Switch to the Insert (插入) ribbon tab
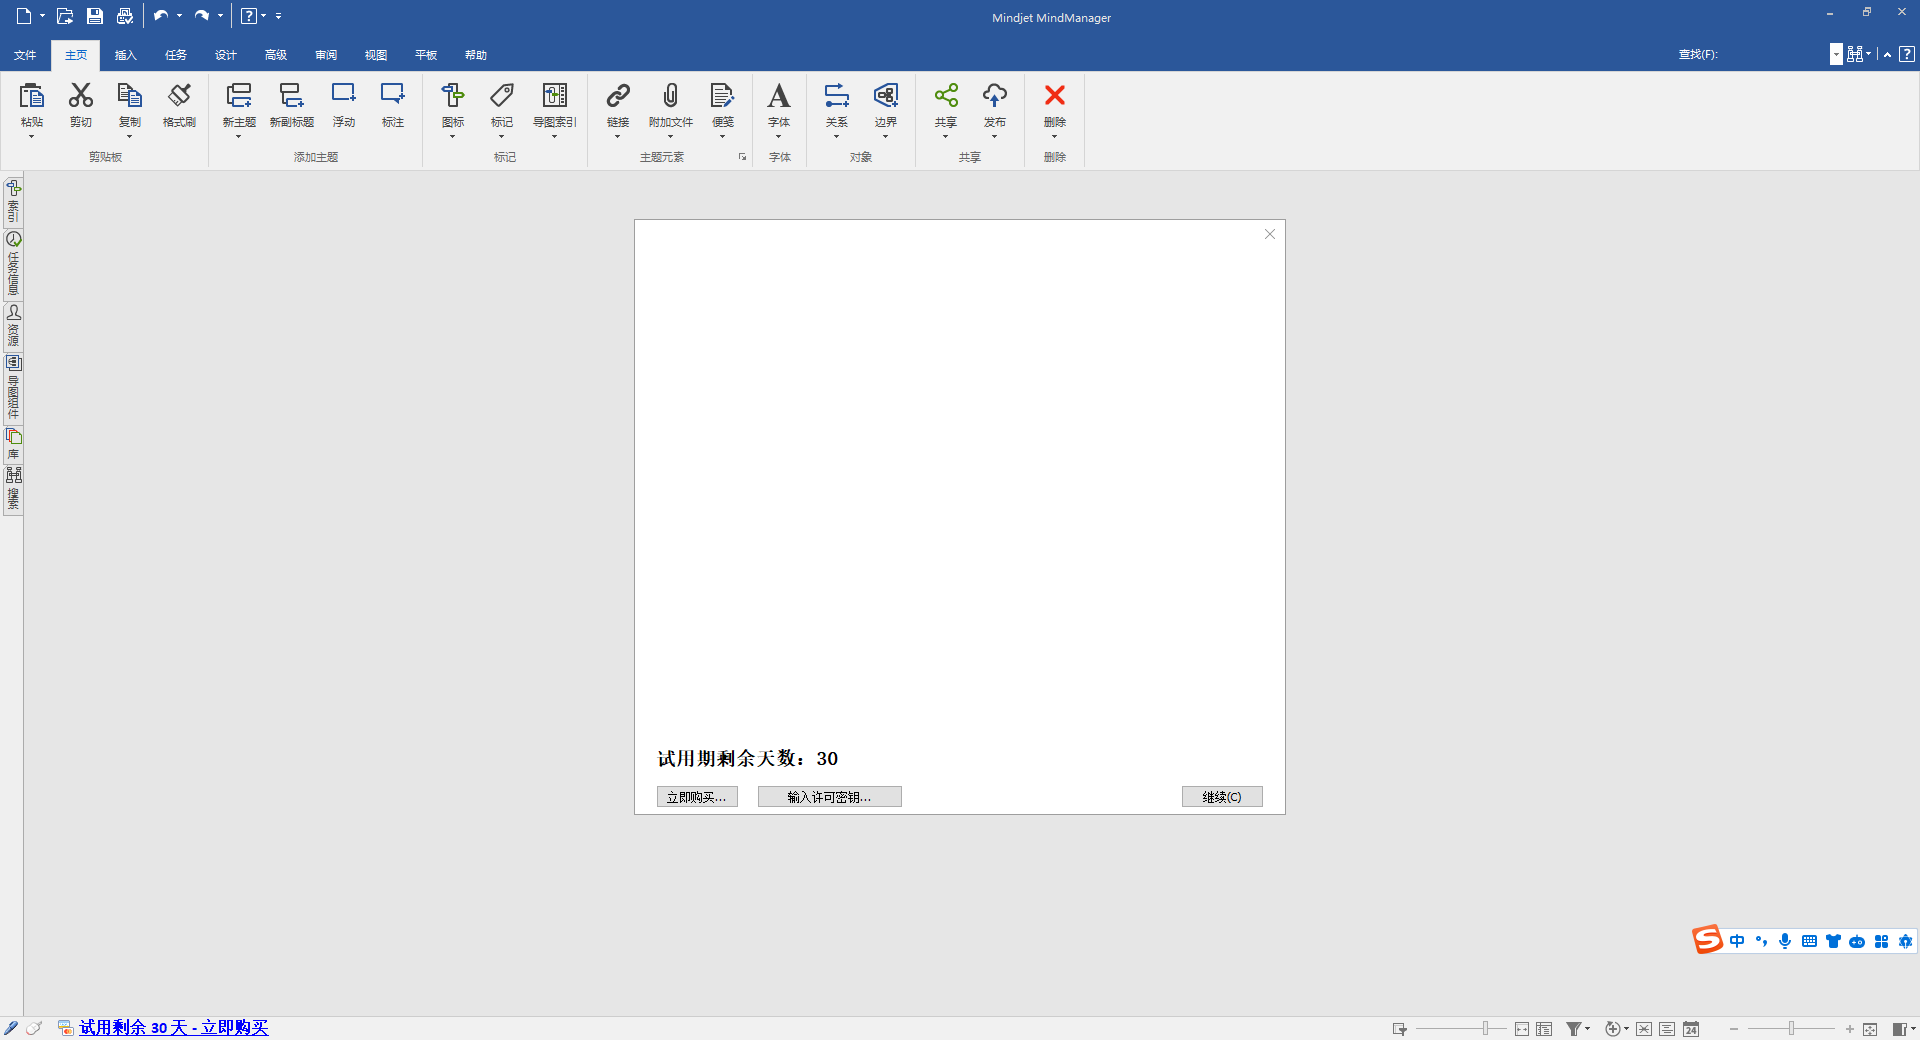Viewport: 1920px width, 1040px height. pos(125,55)
